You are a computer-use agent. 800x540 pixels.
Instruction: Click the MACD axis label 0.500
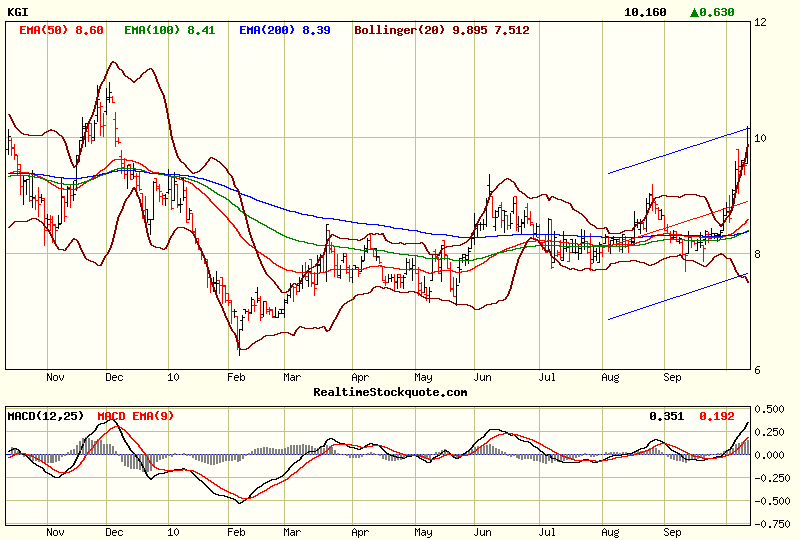[x=769, y=409]
